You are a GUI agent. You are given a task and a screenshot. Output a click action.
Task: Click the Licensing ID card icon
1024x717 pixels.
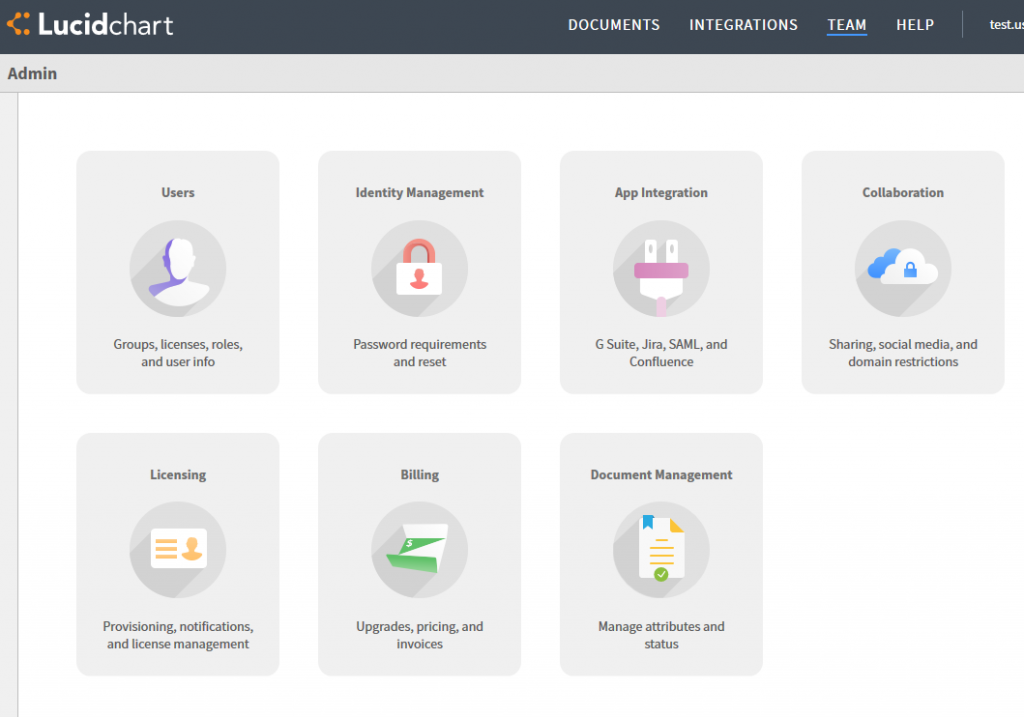(178, 550)
